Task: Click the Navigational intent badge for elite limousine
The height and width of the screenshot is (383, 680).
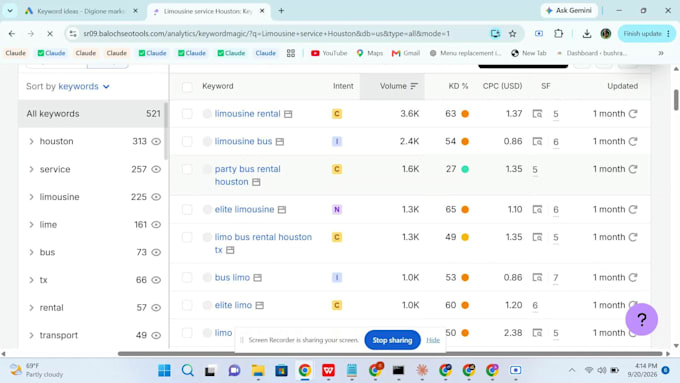Action: point(337,210)
